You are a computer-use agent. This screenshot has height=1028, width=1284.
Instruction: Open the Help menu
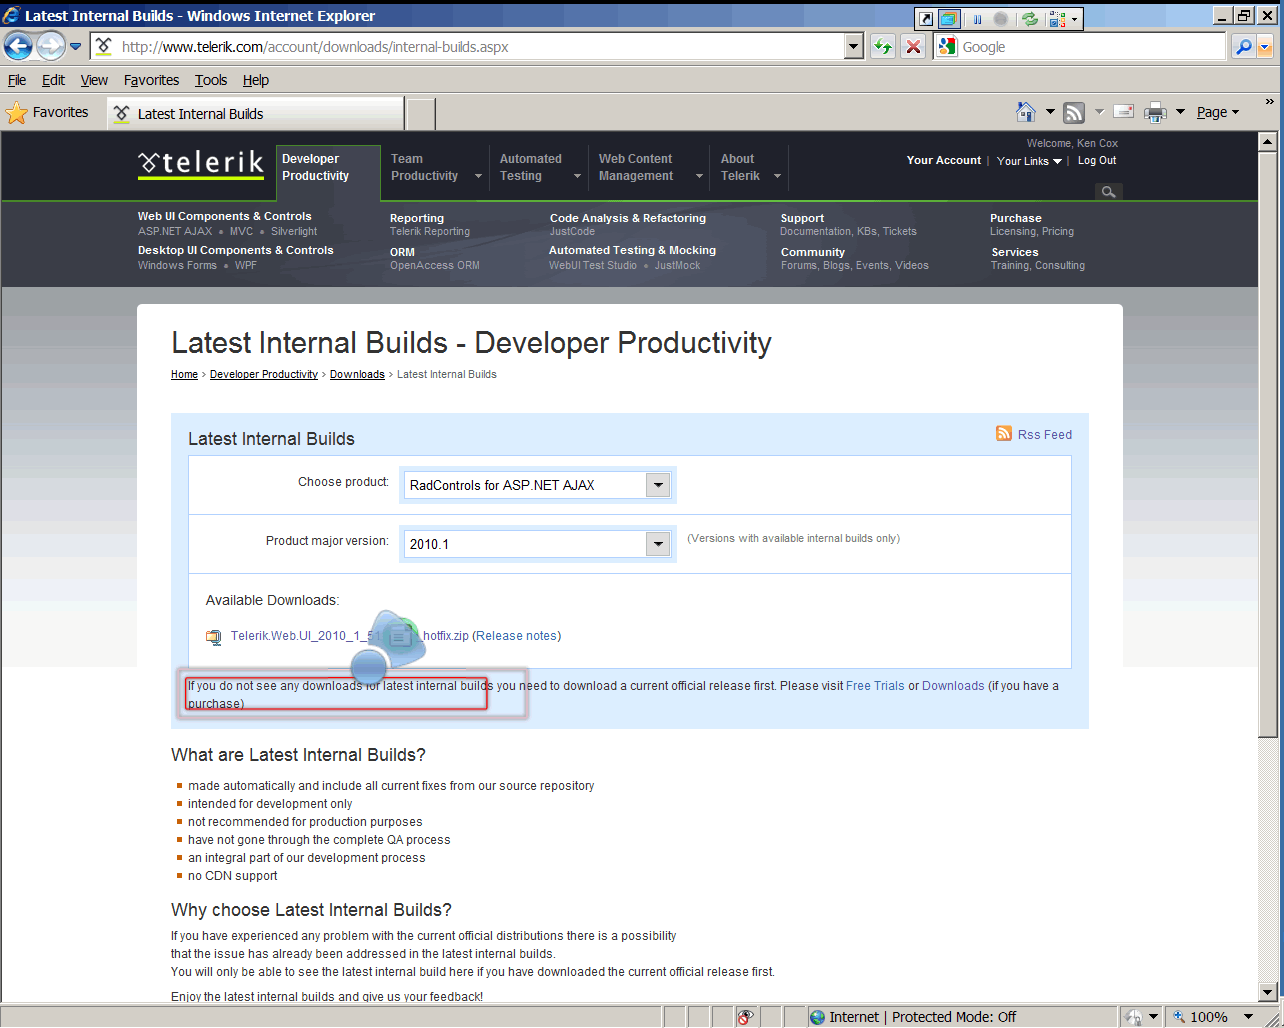(256, 80)
